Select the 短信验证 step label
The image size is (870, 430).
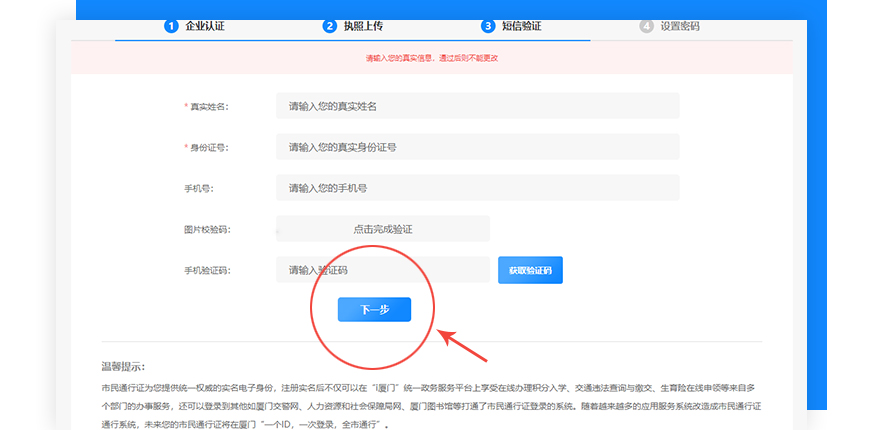(522, 26)
